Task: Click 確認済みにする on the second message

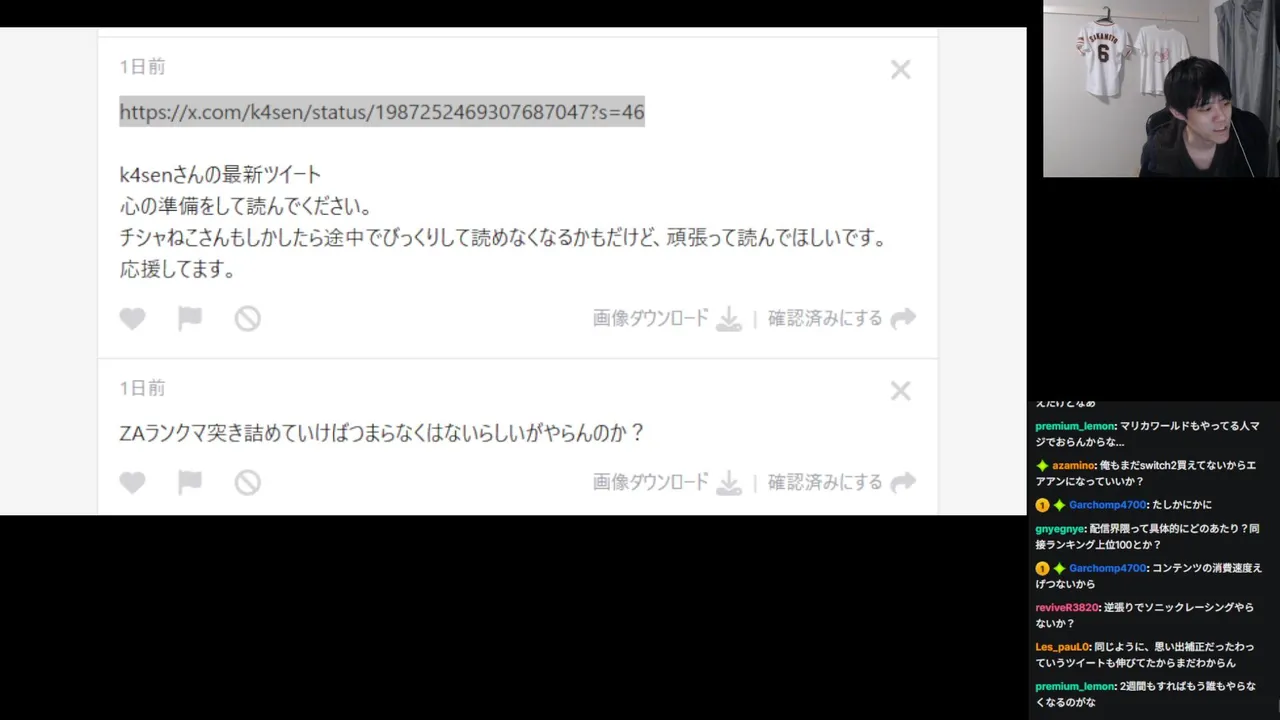Action: point(825,483)
